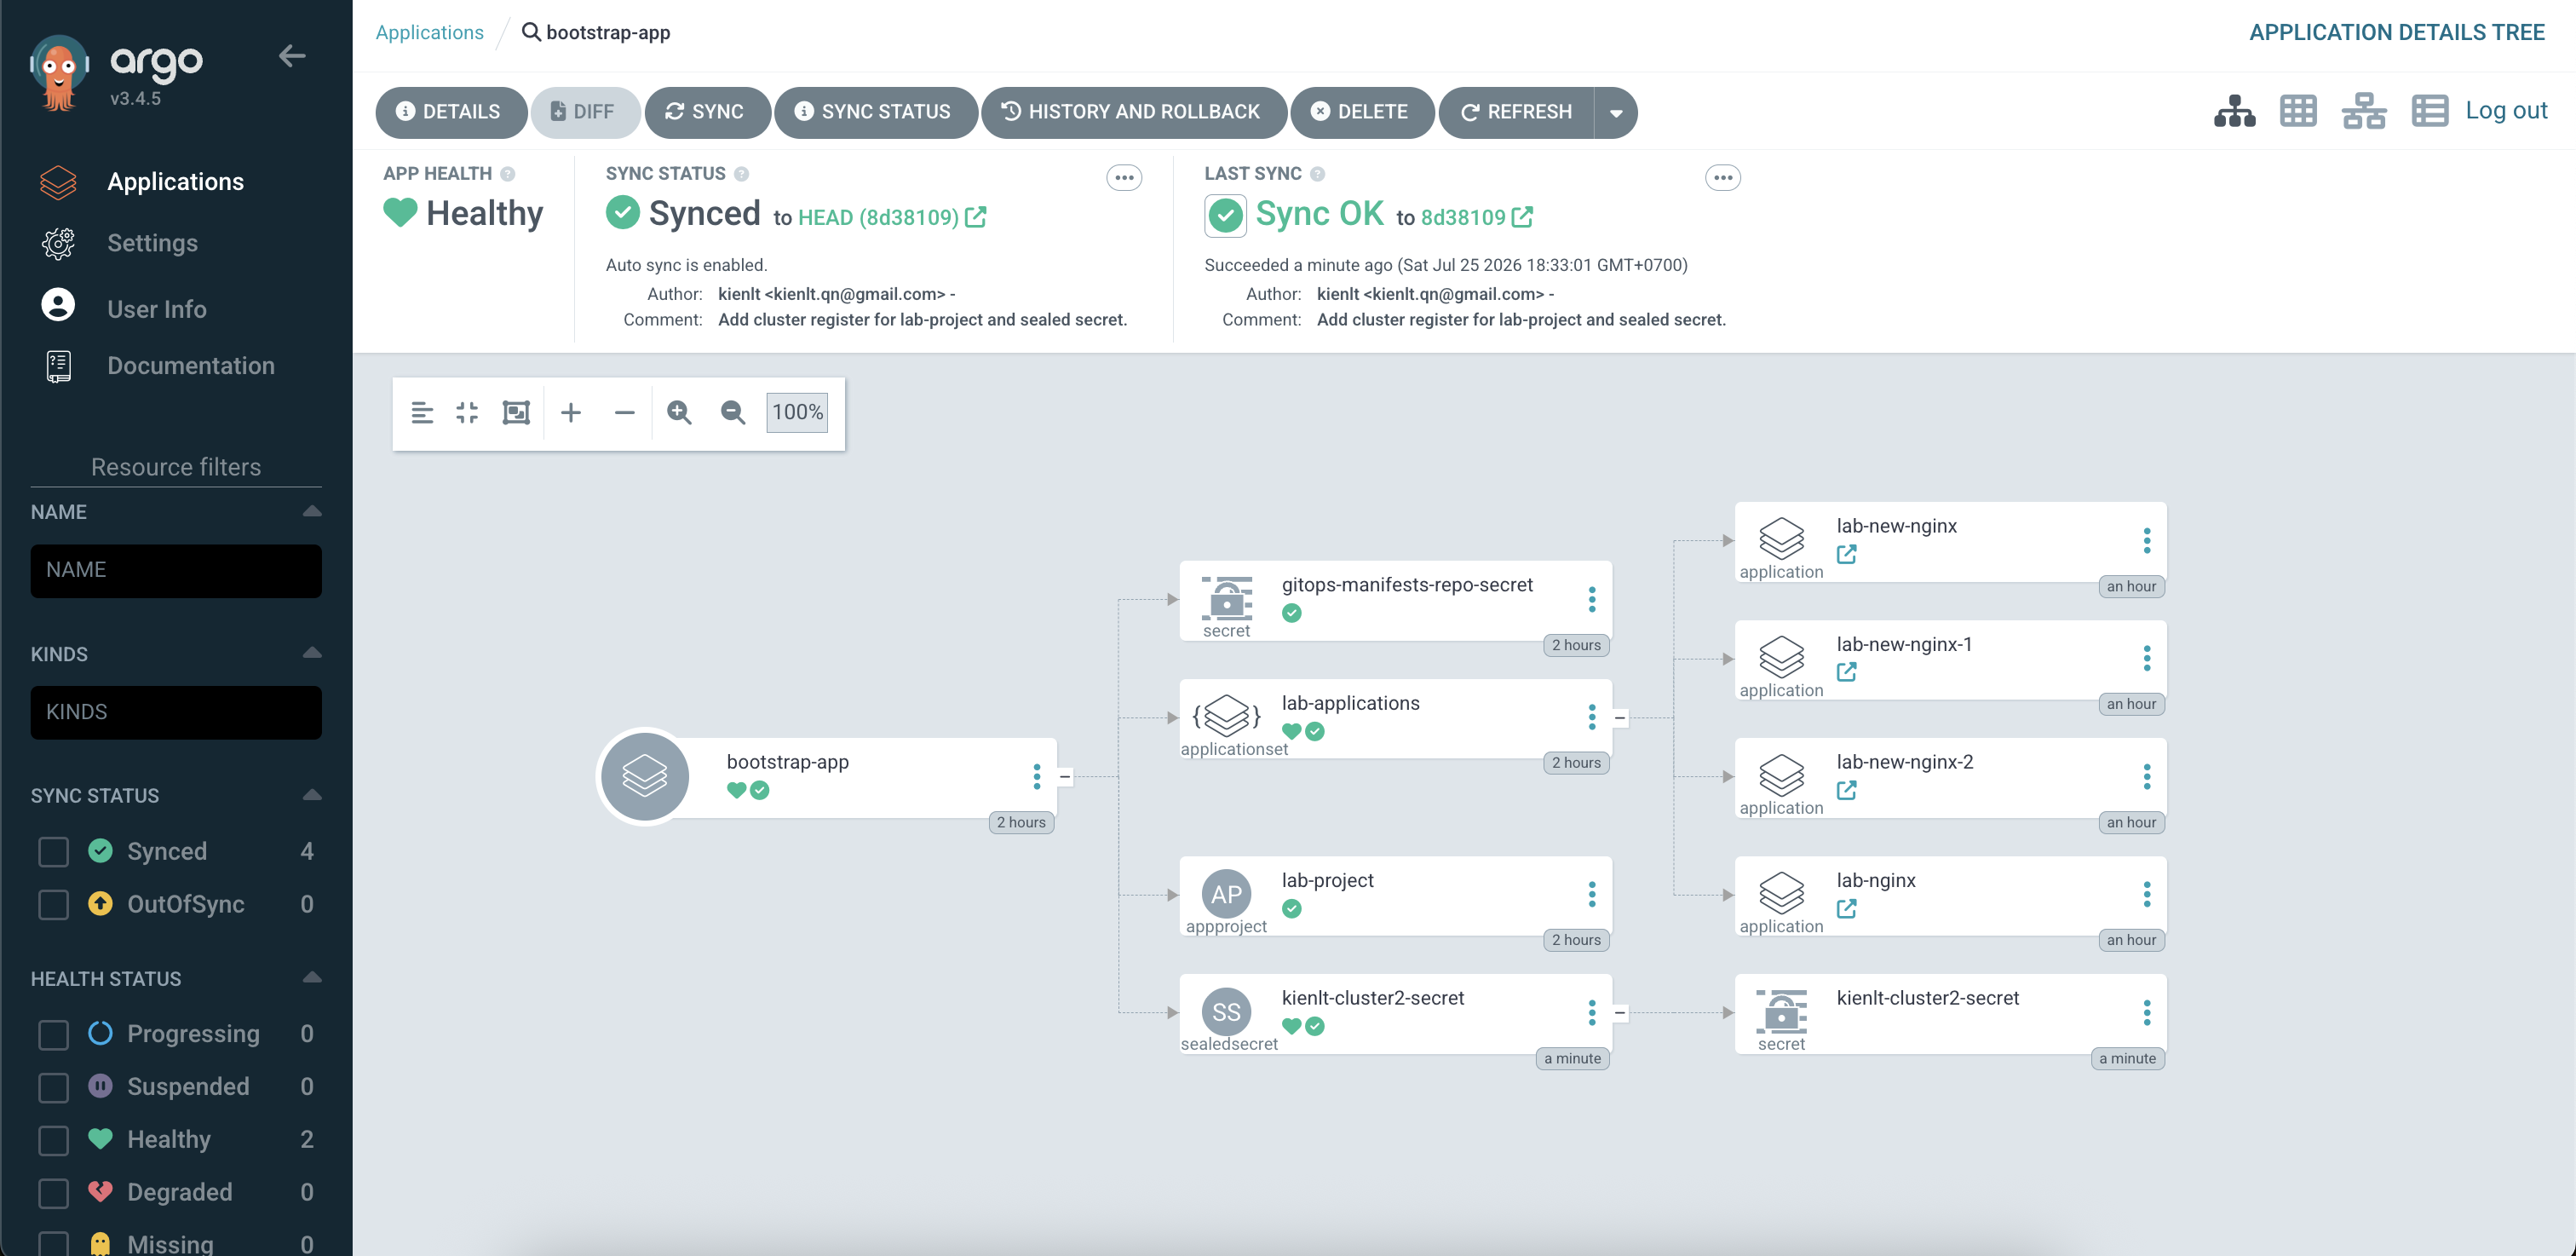Open the lab-applications node kebab menu

click(1592, 717)
